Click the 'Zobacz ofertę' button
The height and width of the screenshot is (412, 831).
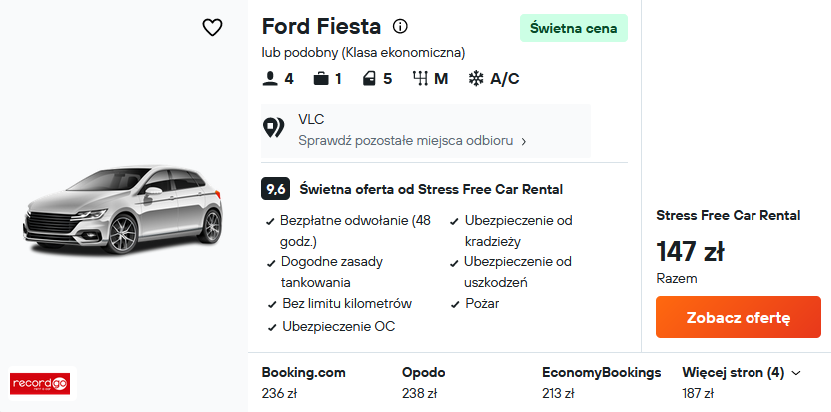738,318
